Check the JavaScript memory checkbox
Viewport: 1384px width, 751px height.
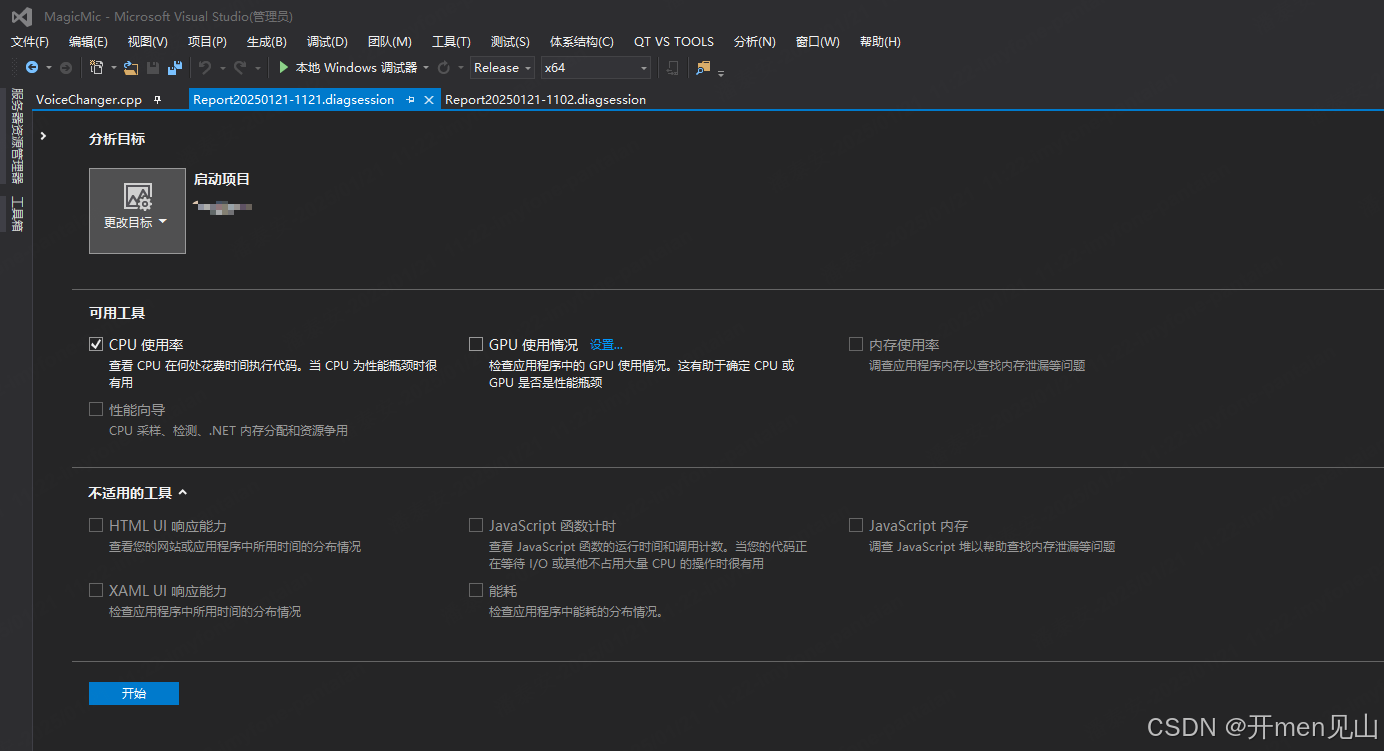pos(856,525)
